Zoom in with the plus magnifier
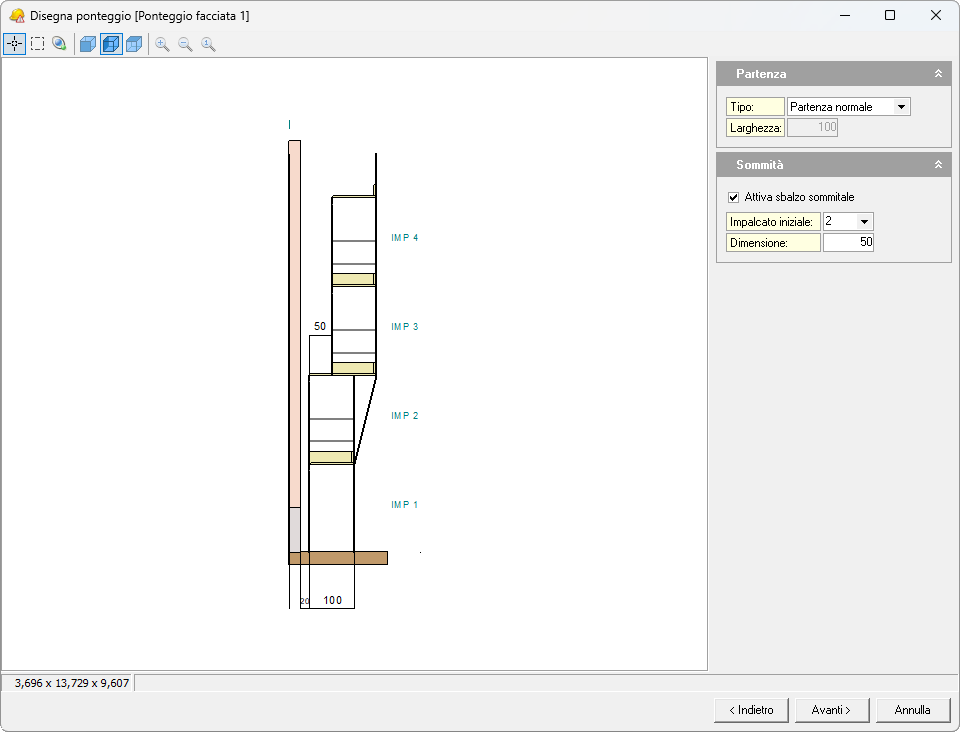 [x=162, y=44]
